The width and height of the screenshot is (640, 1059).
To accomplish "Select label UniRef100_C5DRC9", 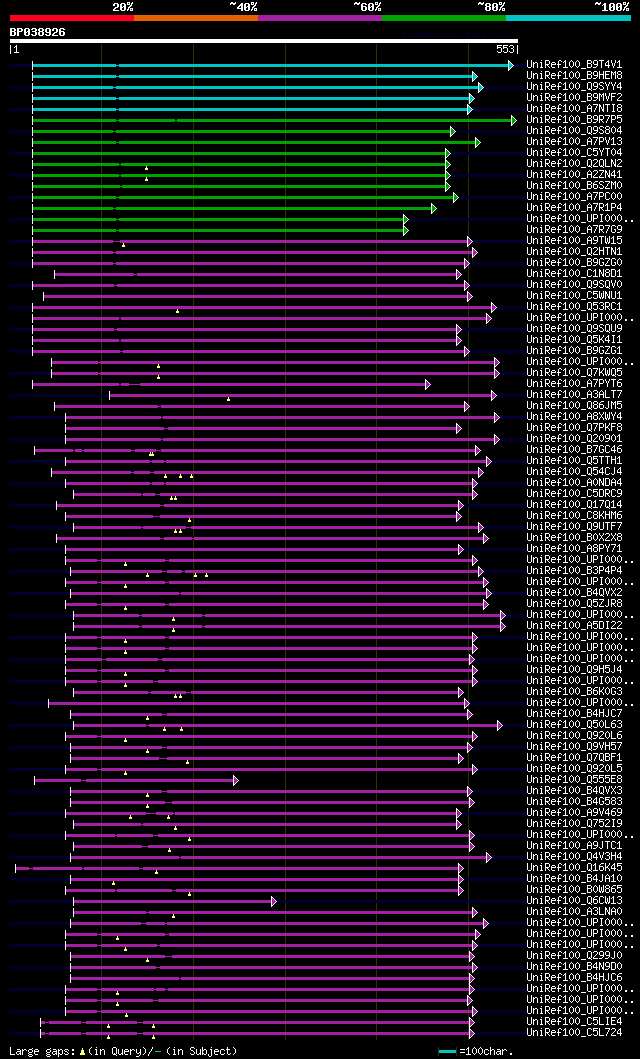I will click(x=575, y=494).
